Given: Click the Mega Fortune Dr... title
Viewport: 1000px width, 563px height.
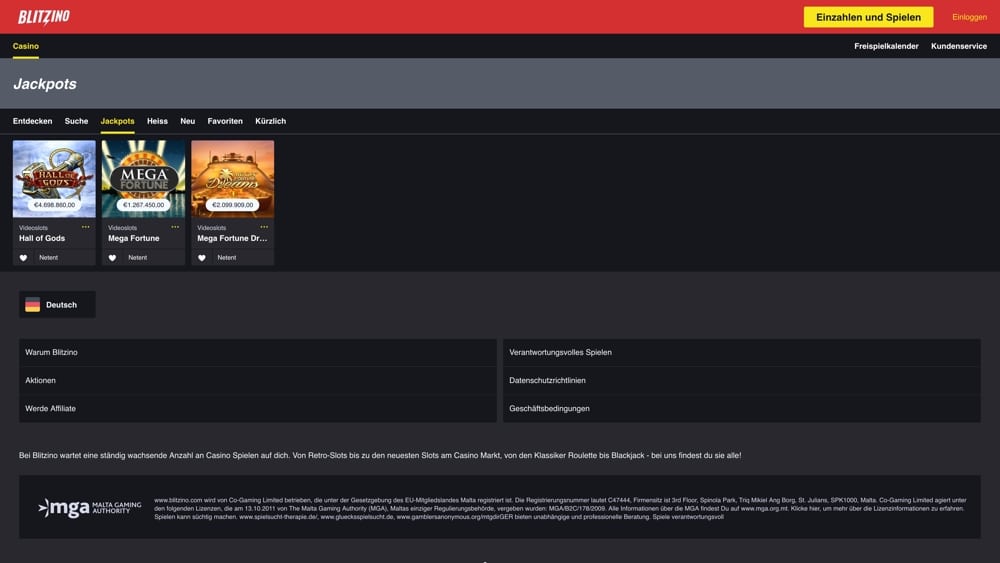Looking at the screenshot, I should pyautogui.click(x=232, y=238).
